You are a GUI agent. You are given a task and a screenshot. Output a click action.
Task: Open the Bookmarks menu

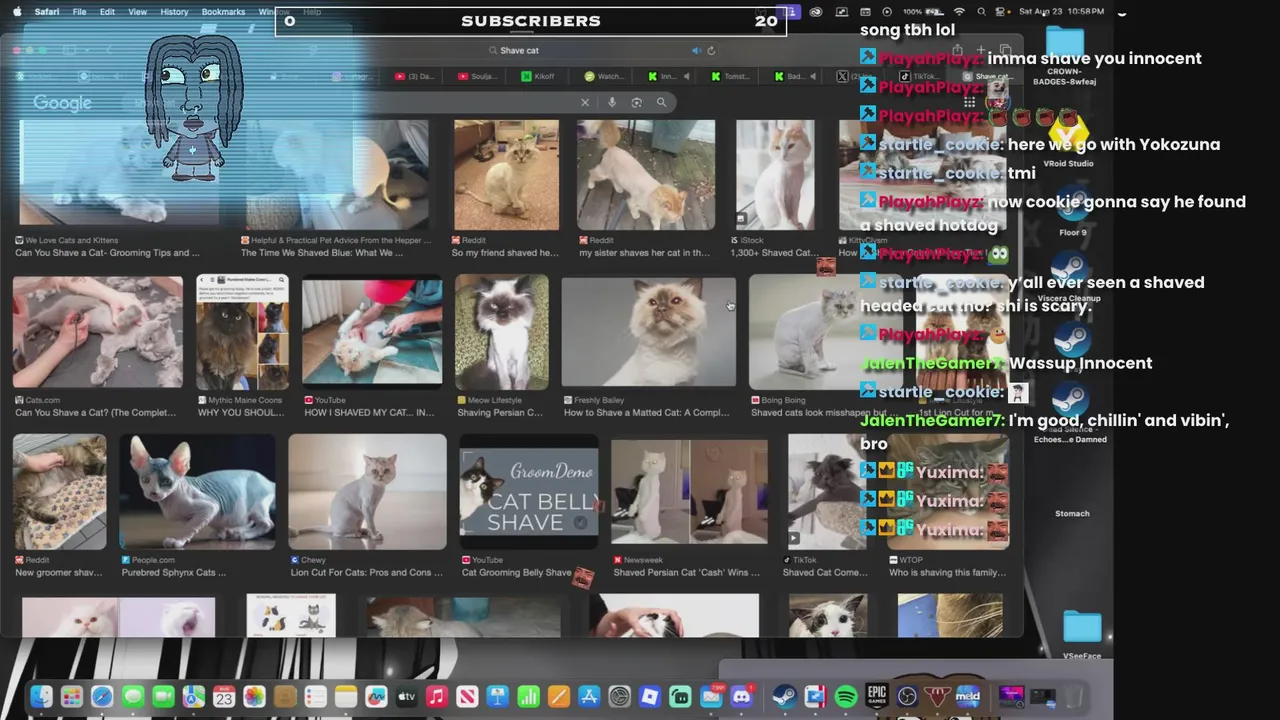tap(223, 11)
